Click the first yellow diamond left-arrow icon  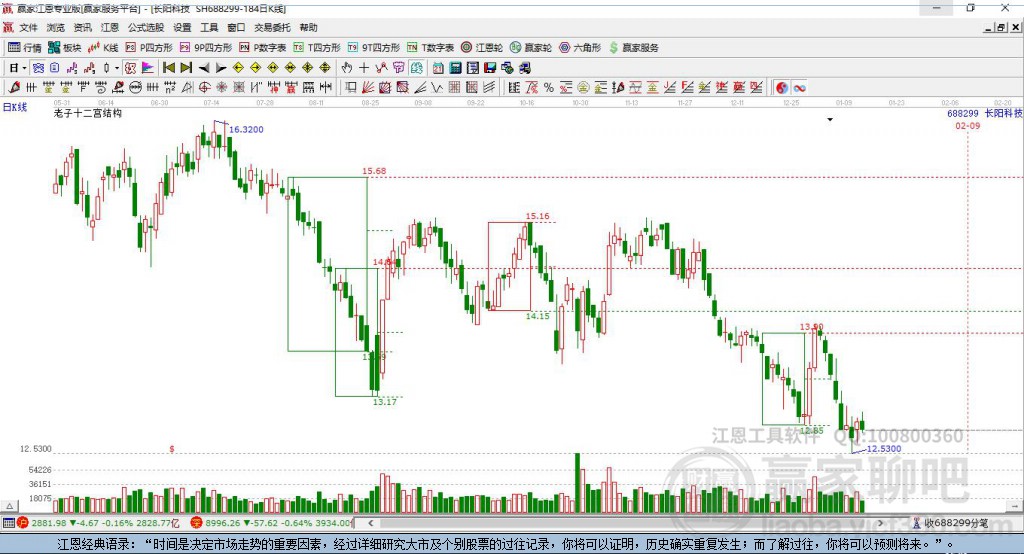pyautogui.click(x=238, y=68)
